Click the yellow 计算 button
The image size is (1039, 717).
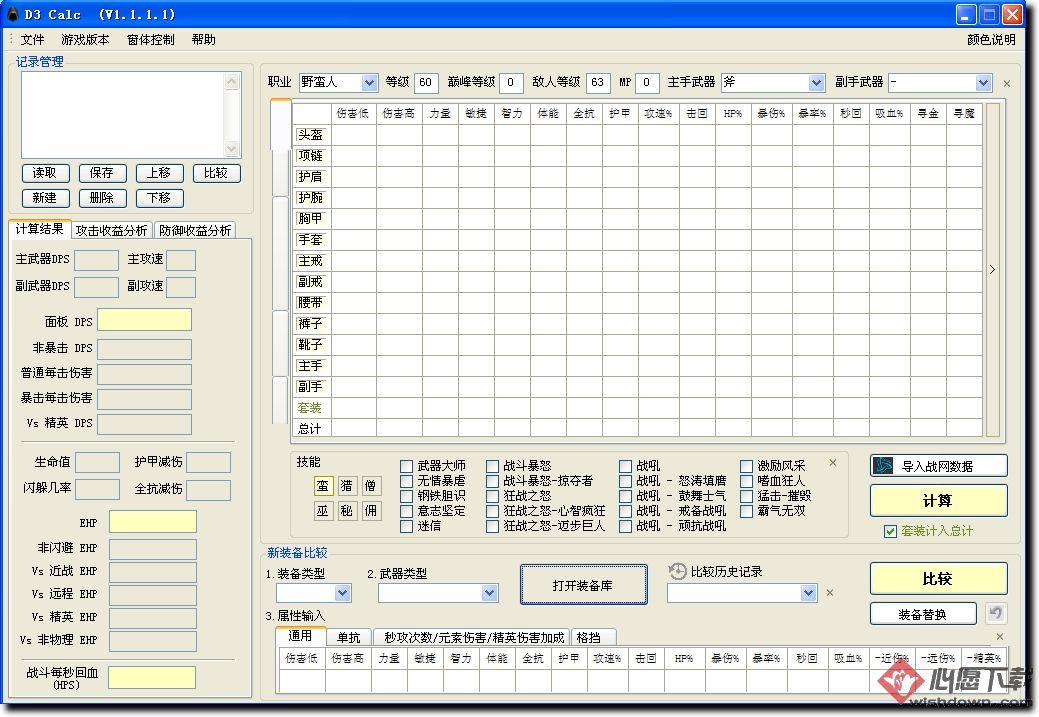pos(937,501)
